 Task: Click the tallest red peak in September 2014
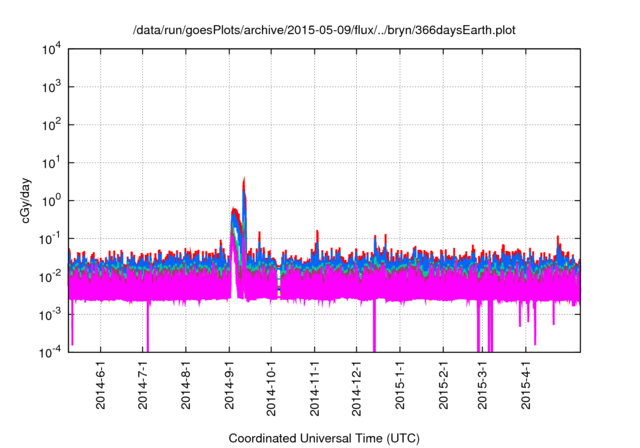click(x=244, y=181)
